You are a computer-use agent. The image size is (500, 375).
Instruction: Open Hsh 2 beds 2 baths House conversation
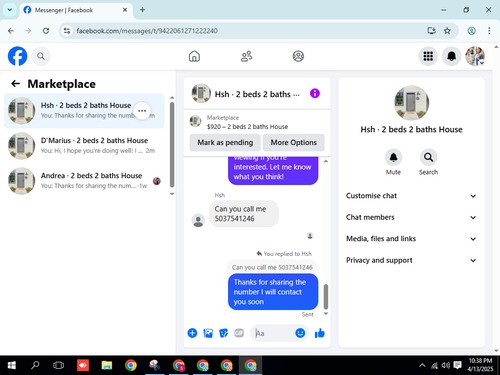pos(84,111)
